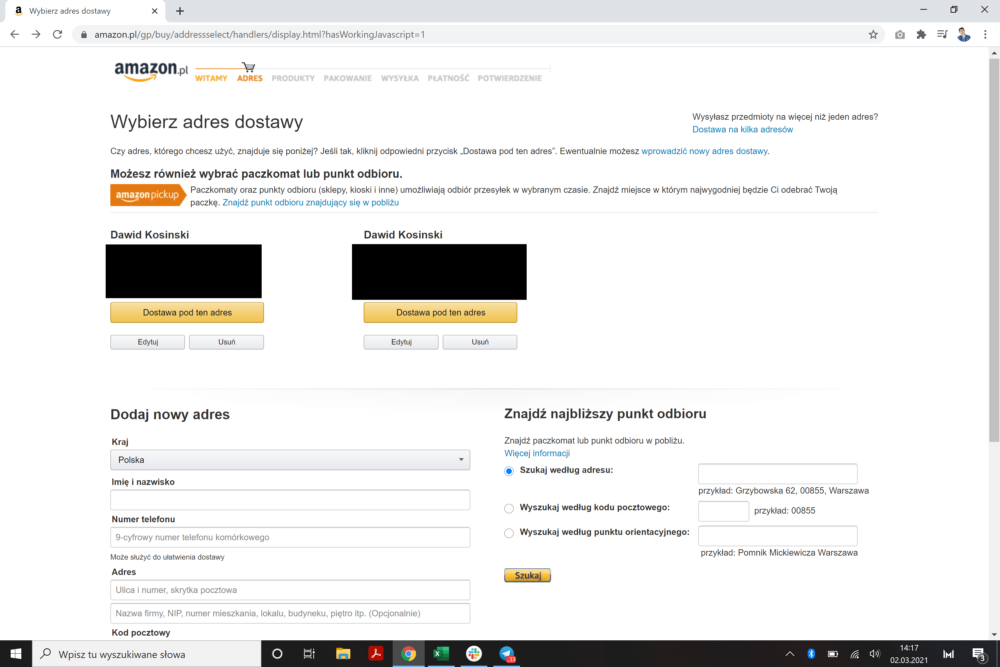Open Telegram from taskbar
The height and width of the screenshot is (667, 1000).
[x=507, y=654]
